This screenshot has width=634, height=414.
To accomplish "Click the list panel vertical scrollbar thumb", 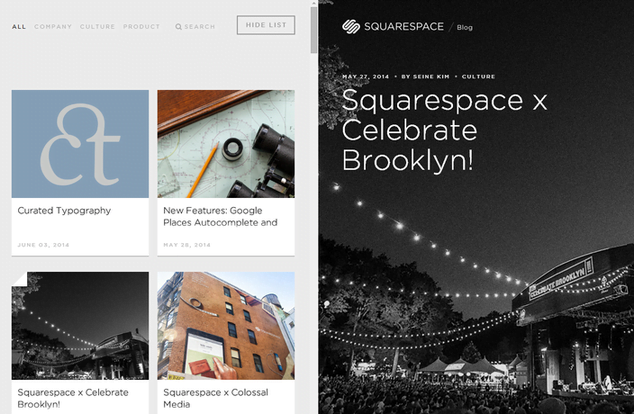I will (314, 30).
